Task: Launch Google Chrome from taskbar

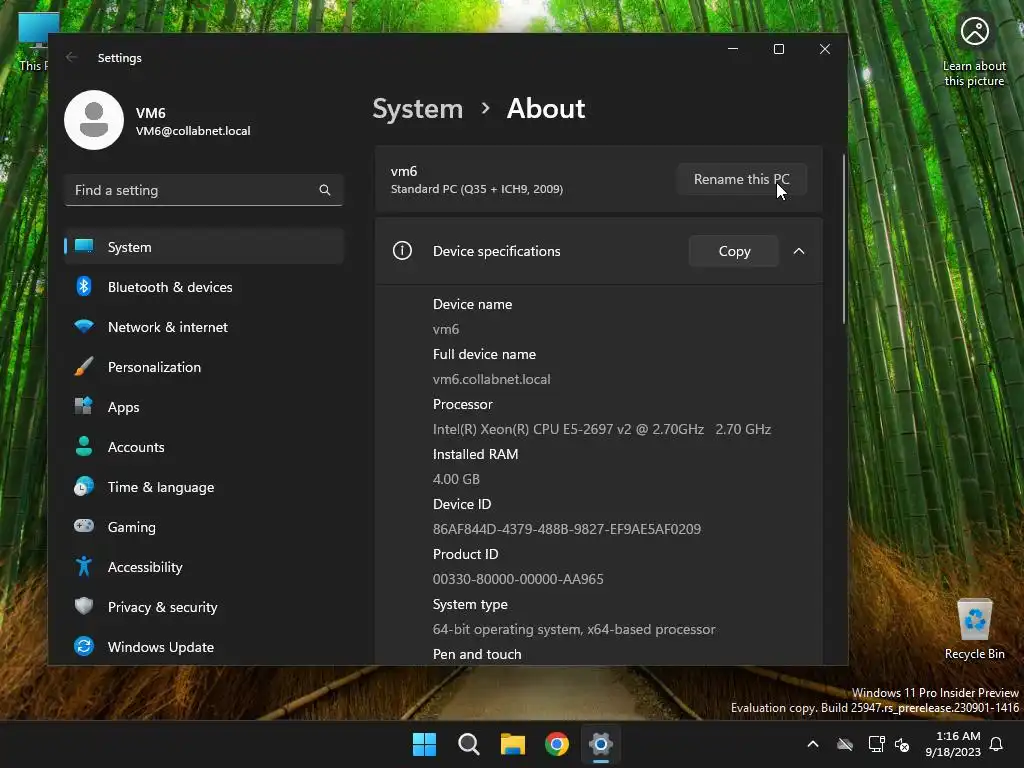Action: pyautogui.click(x=556, y=744)
